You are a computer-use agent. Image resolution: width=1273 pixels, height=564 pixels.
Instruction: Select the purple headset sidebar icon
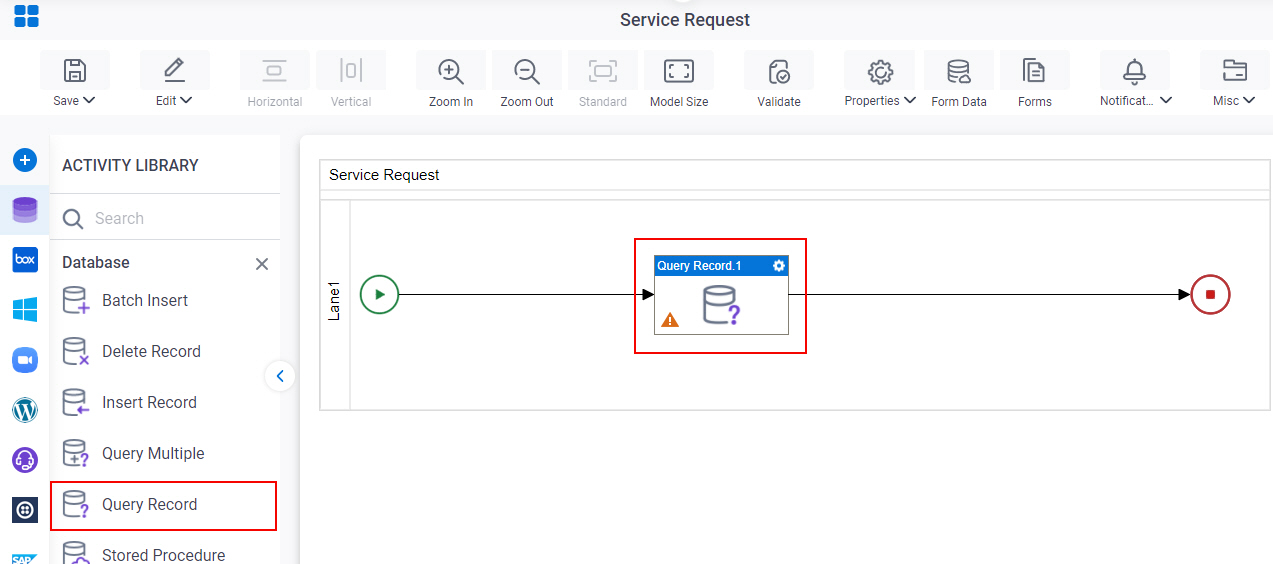(25, 460)
